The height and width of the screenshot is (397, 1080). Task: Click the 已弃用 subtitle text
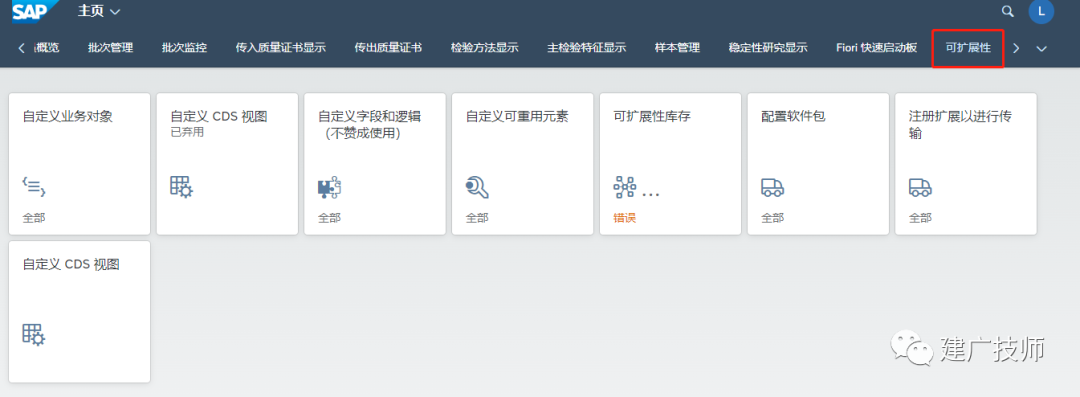coord(187,132)
